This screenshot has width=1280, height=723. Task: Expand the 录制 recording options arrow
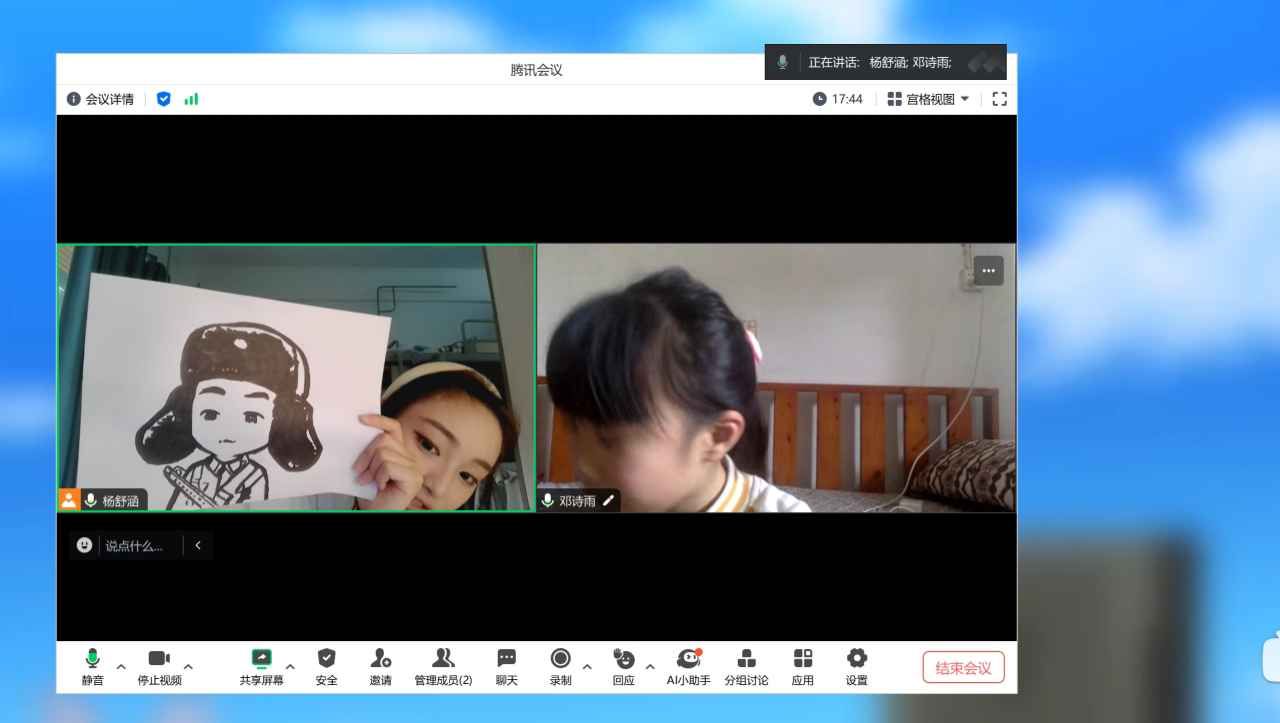587,667
